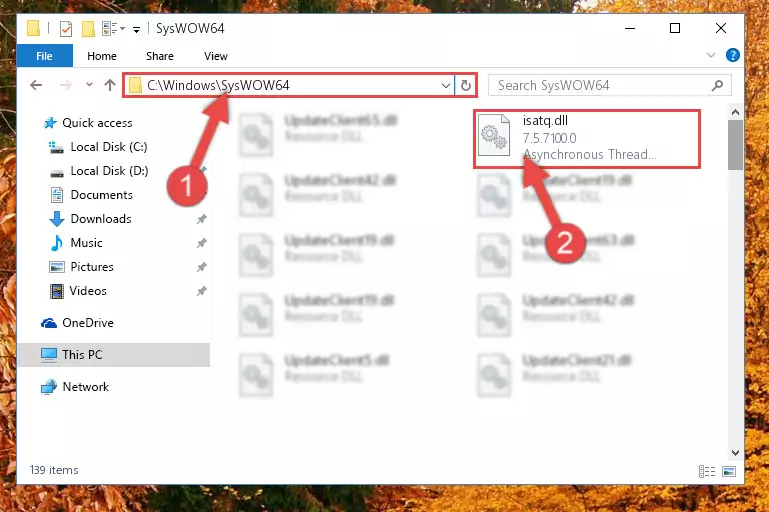Open the Customize Quick Access Toolbar dropdown

pyautogui.click(x=136, y=29)
